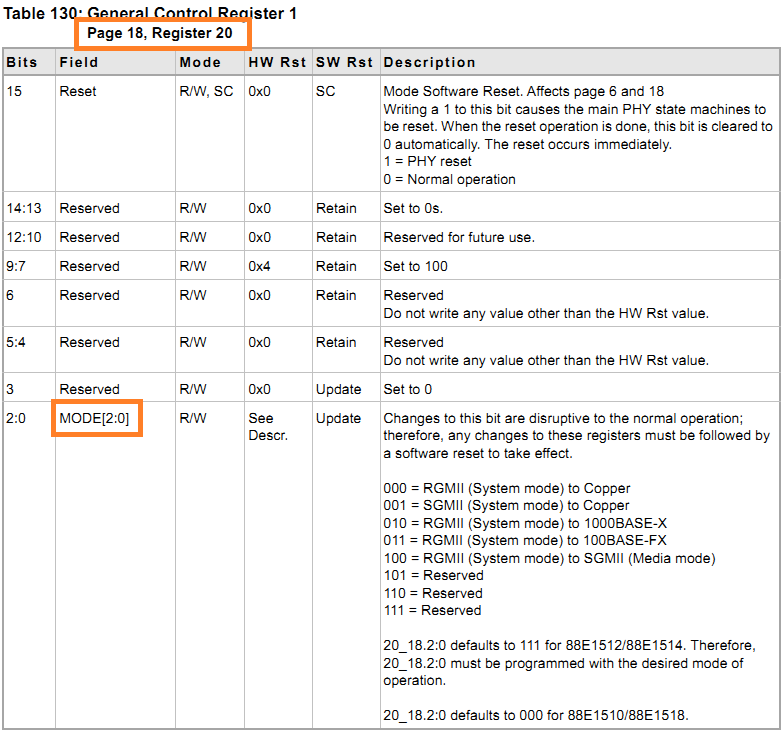Screen dimensions: 784x734
Task: Click the 'HW Rst' column header
Action: coord(277,62)
